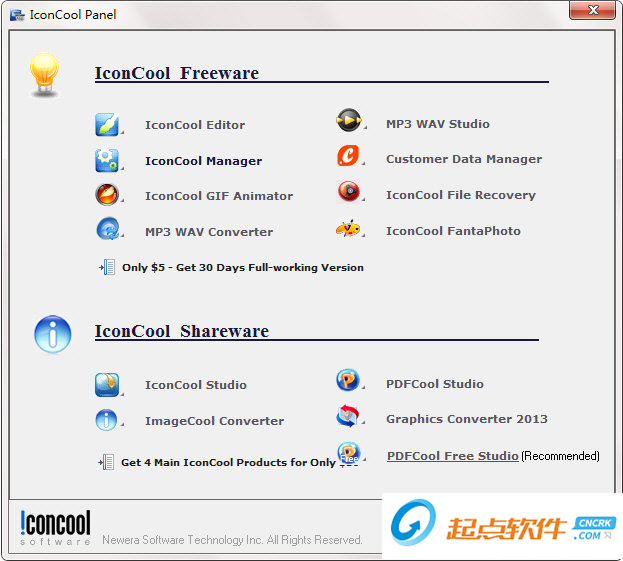Screen dimensions: 623x561
Task: Click the document icon beside Get 4 Main Products
Action: tap(106, 462)
